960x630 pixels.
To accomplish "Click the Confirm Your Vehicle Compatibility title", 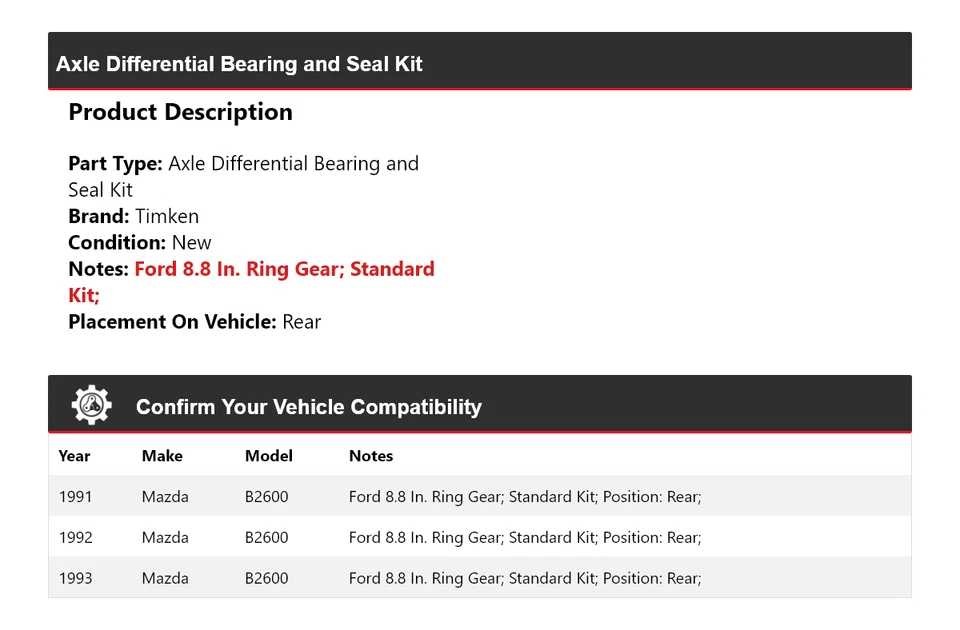I will (x=308, y=407).
